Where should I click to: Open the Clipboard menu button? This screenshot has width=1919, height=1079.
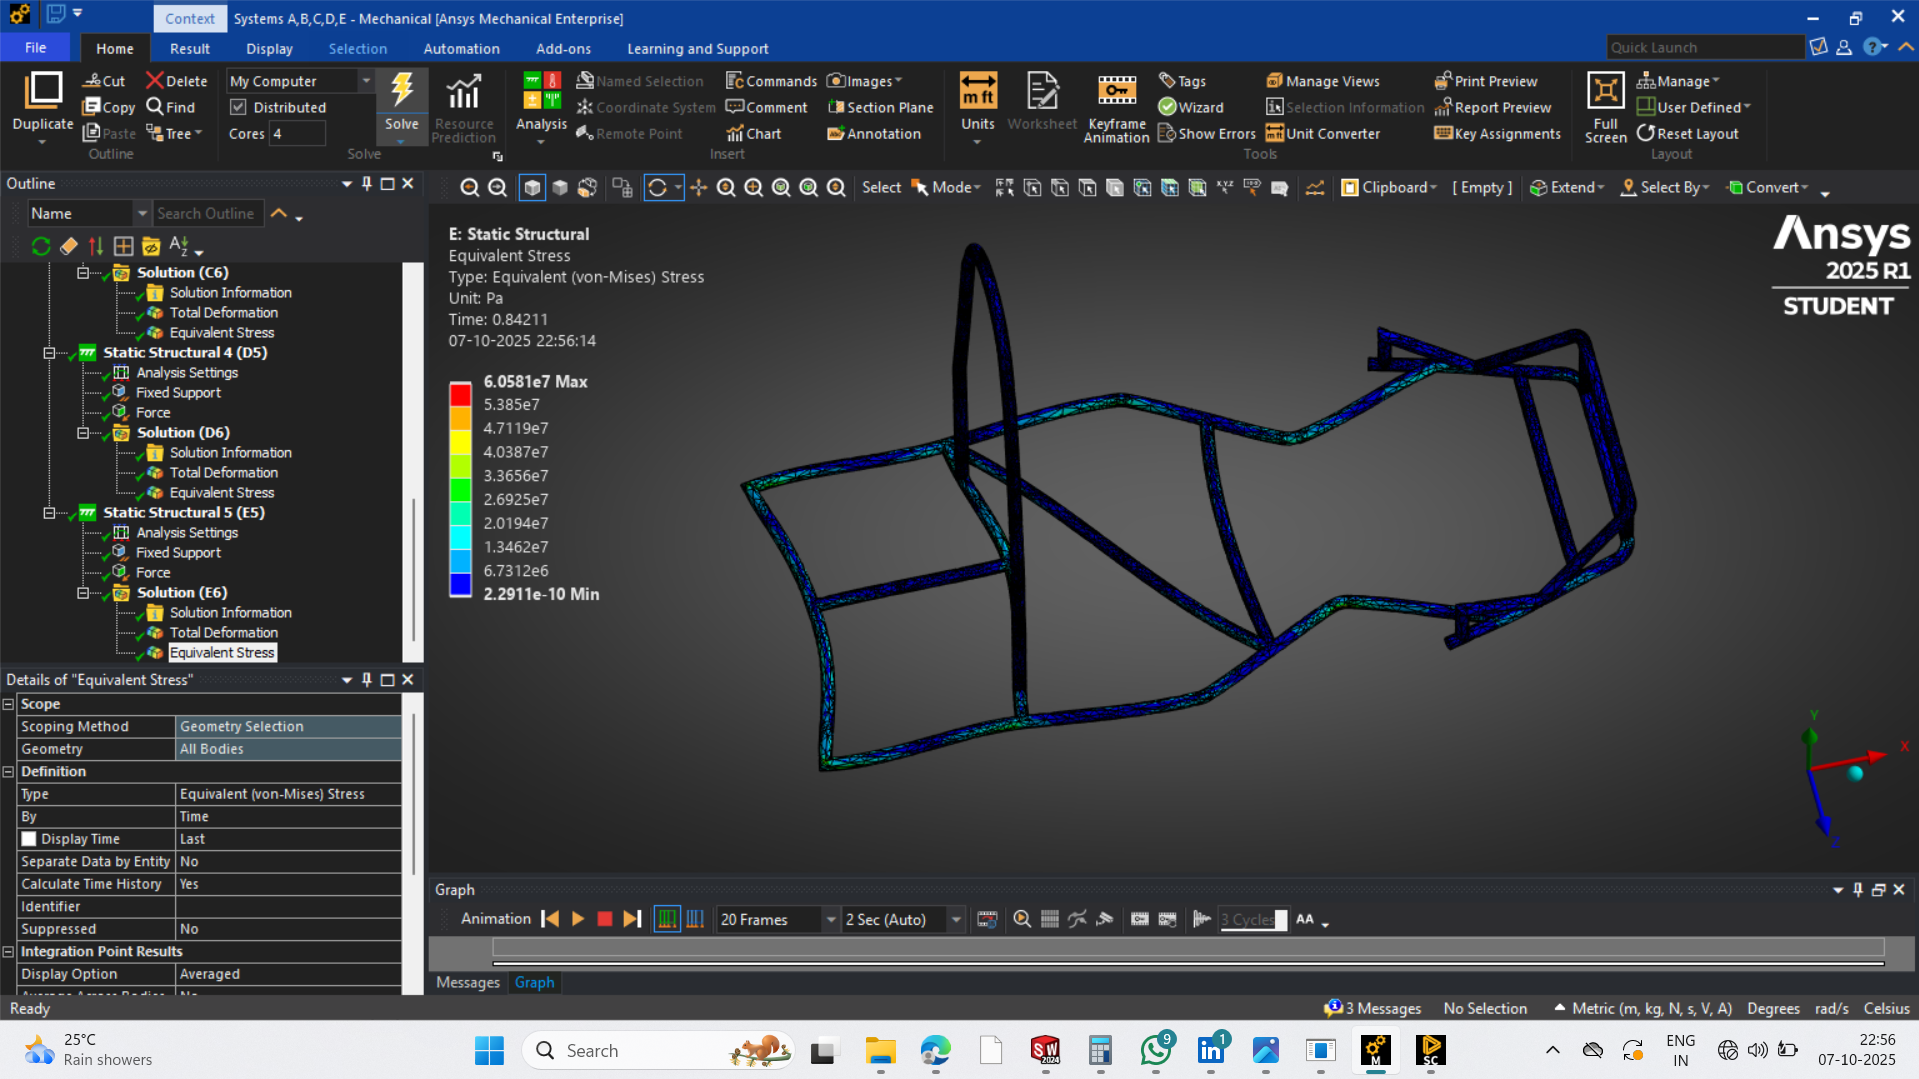1389,187
